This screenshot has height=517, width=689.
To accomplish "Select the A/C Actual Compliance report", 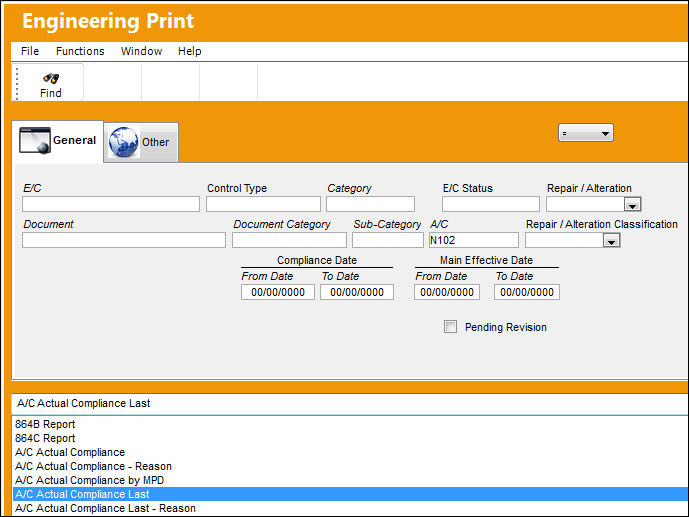I will point(350,452).
